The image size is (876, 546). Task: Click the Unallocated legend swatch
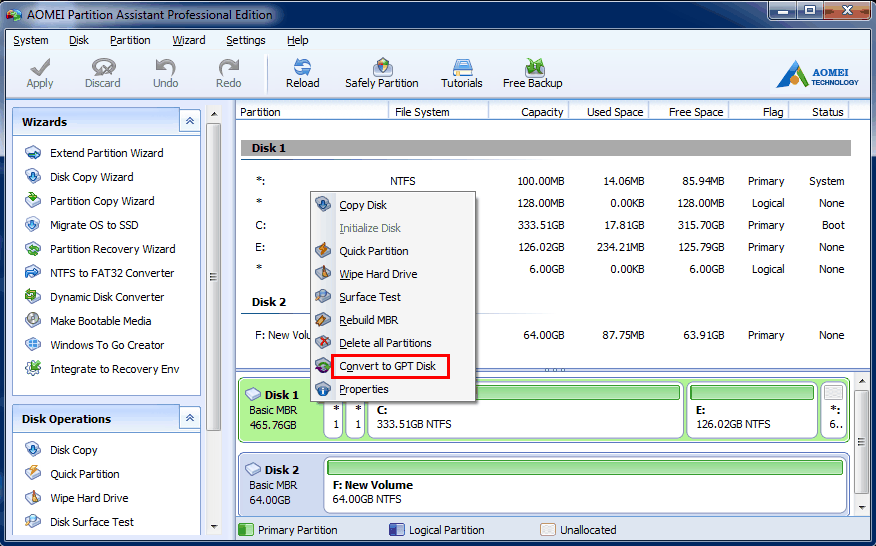coord(548,529)
